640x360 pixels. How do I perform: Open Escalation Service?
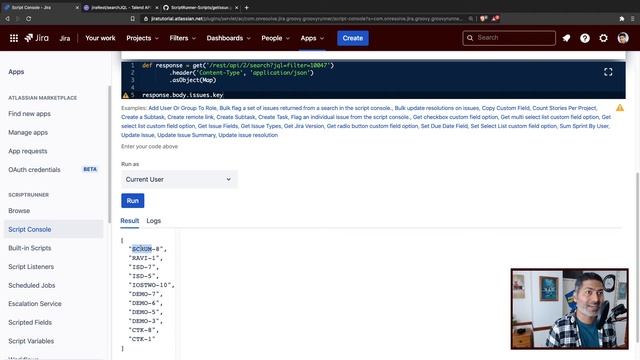point(35,304)
